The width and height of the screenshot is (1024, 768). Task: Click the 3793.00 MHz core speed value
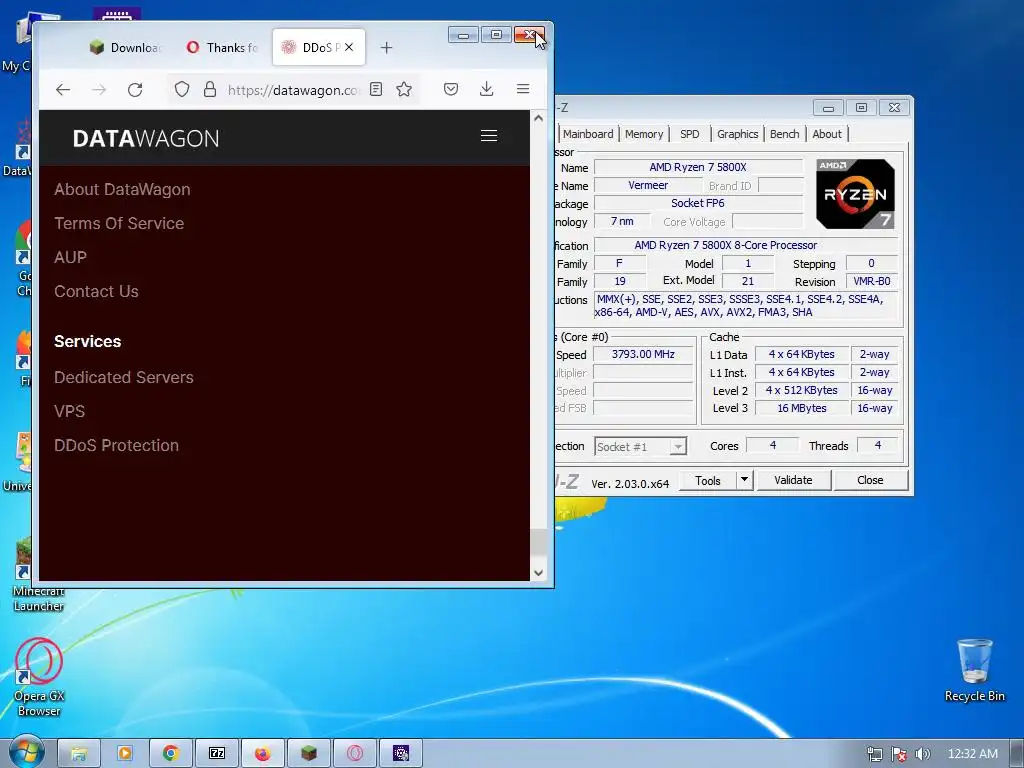click(x=643, y=354)
